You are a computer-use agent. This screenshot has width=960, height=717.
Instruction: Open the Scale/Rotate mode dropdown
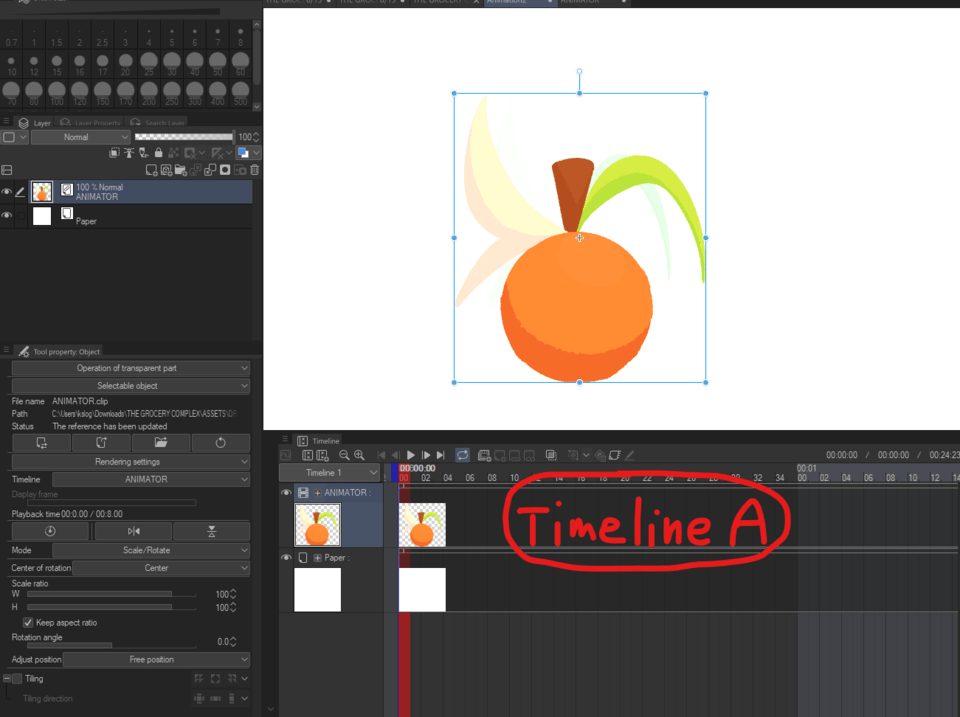[x=151, y=550]
